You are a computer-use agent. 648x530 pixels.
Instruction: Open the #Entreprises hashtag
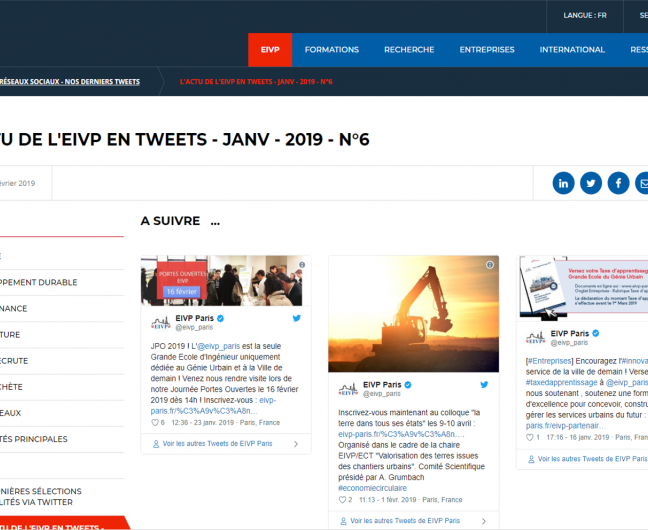point(549,361)
